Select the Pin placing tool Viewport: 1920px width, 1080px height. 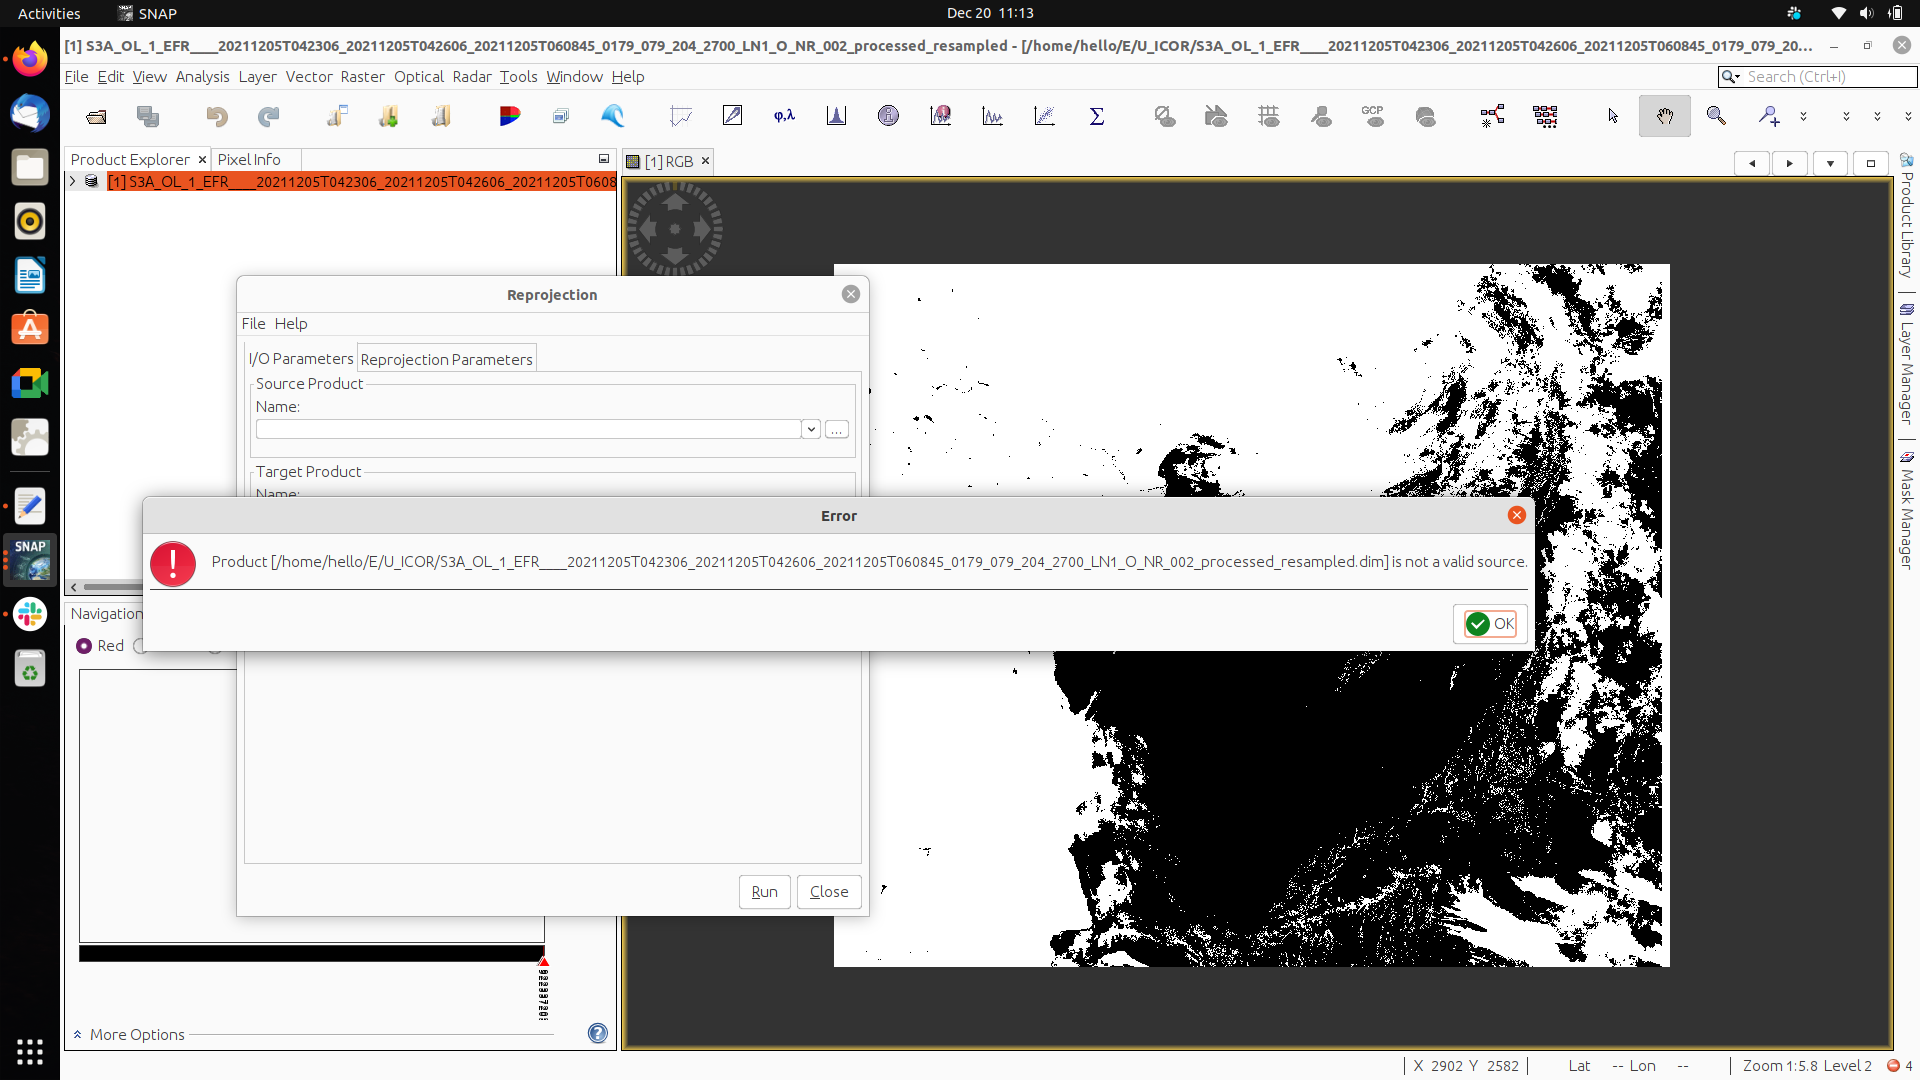point(1768,117)
